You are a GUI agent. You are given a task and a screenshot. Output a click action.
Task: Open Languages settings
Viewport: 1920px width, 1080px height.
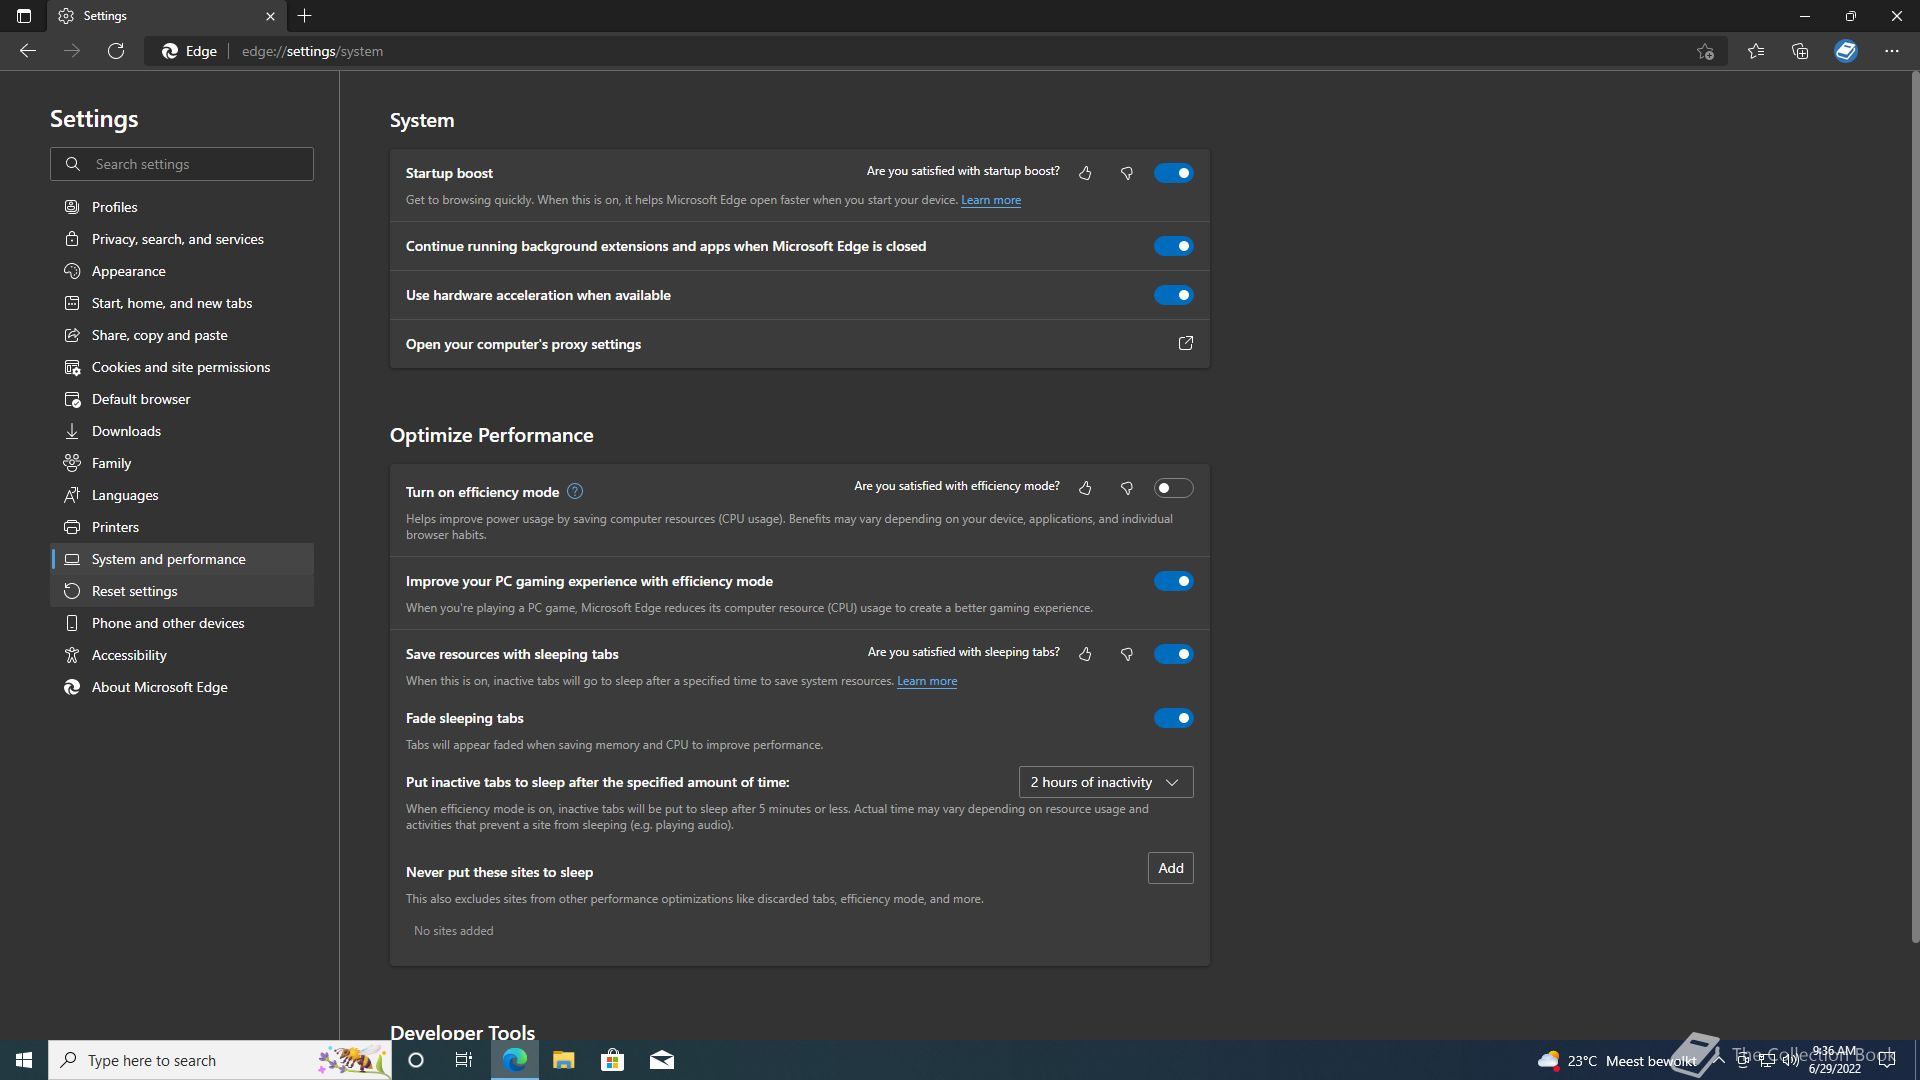[182, 495]
